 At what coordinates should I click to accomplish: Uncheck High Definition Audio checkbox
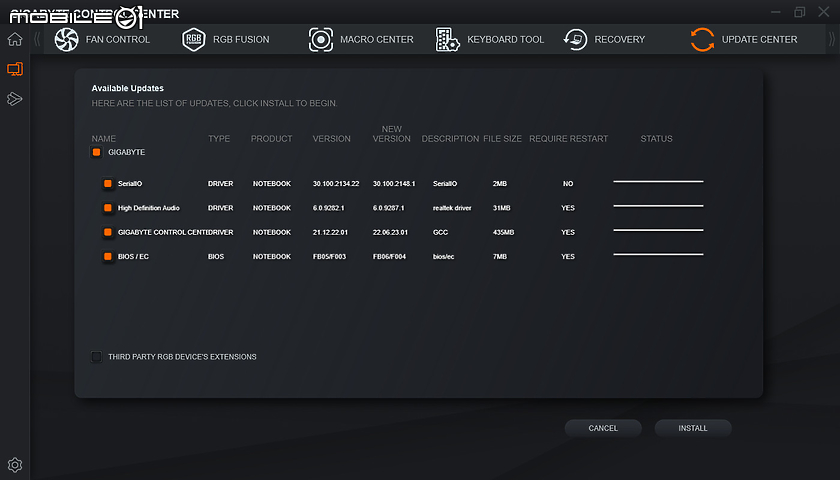coord(108,208)
